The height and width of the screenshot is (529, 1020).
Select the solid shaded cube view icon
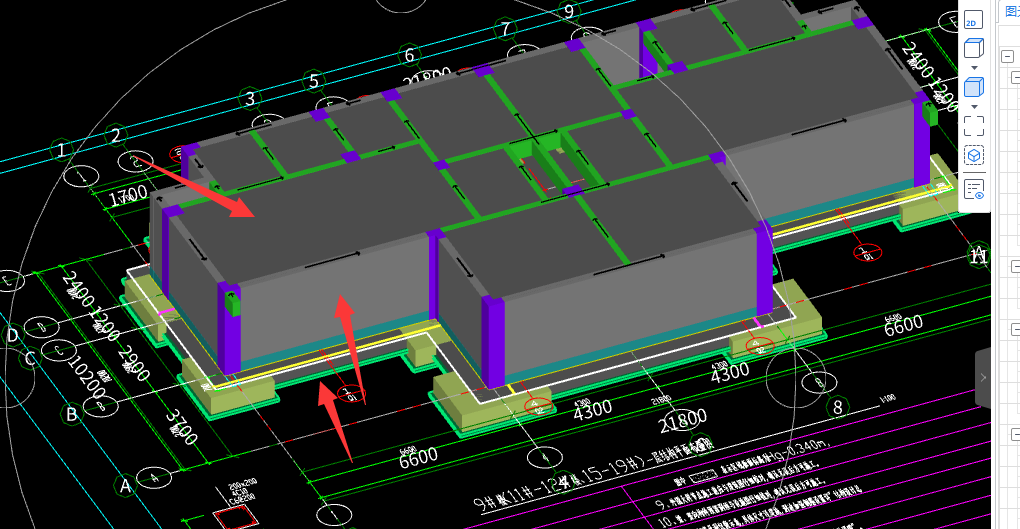973,87
